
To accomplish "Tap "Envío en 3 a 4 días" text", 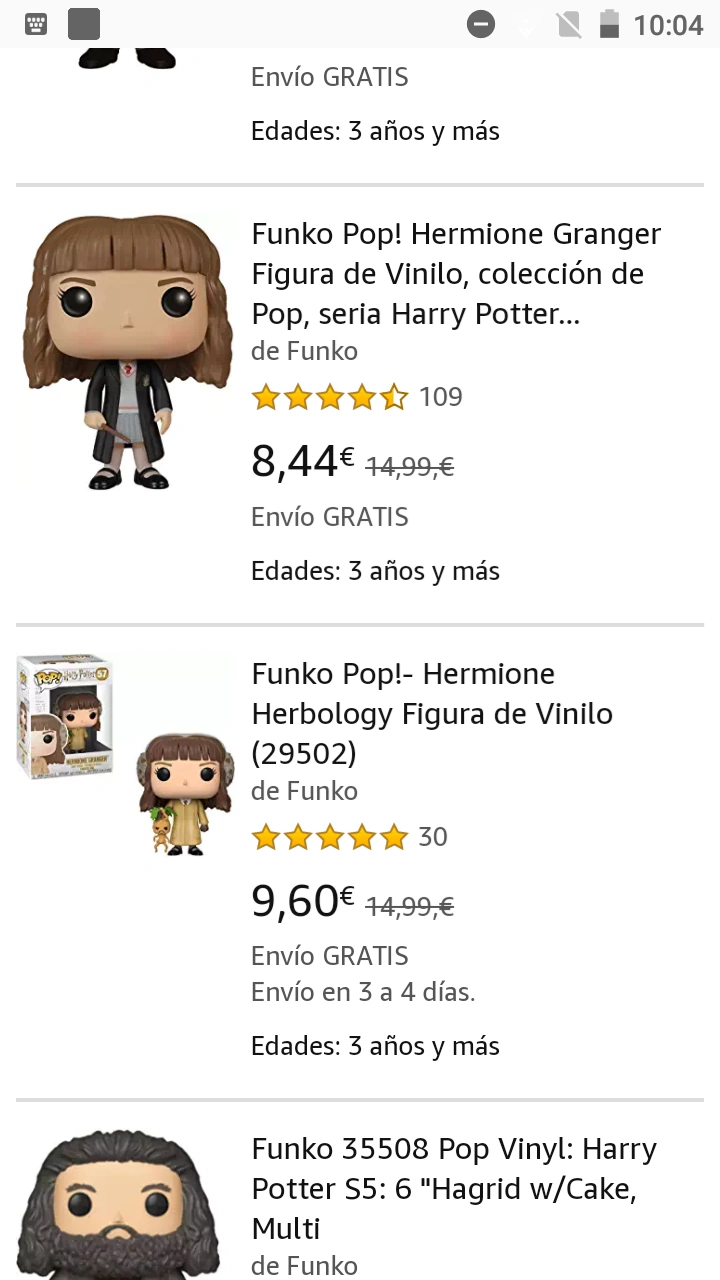I will [x=363, y=992].
